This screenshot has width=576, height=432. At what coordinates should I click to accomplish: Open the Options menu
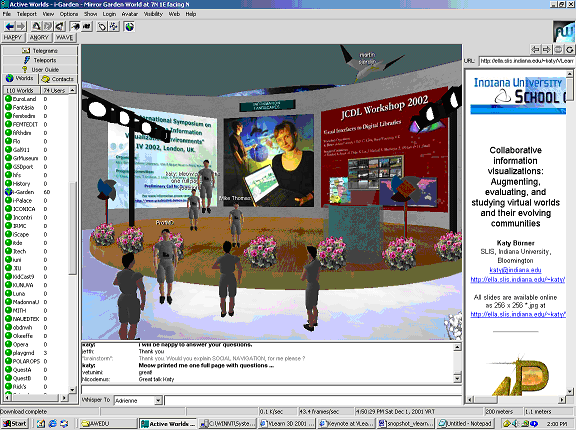tap(69, 14)
